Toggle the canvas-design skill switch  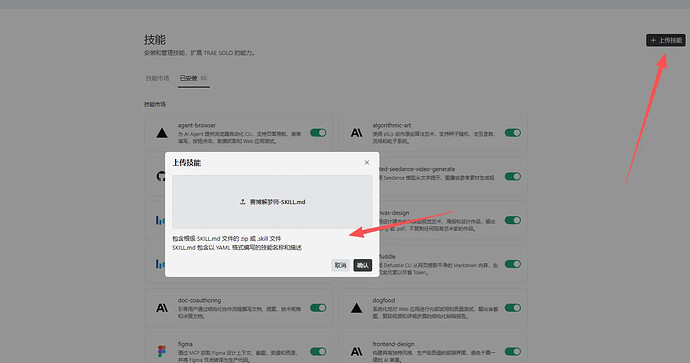tap(513, 220)
